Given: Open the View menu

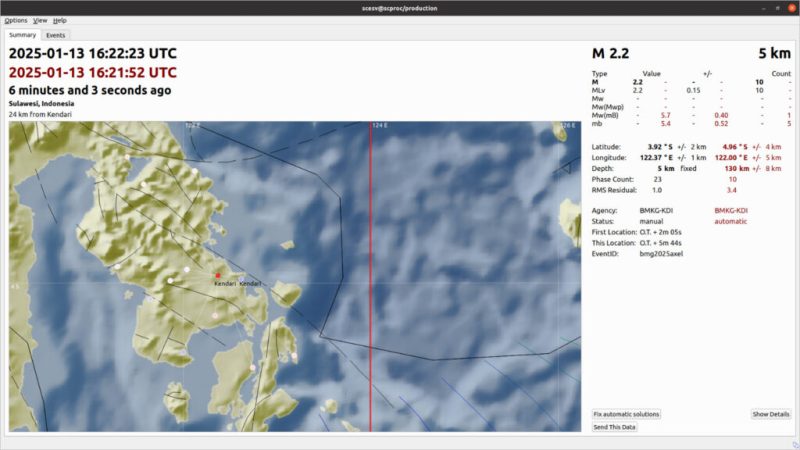Looking at the screenshot, I should coord(40,20).
